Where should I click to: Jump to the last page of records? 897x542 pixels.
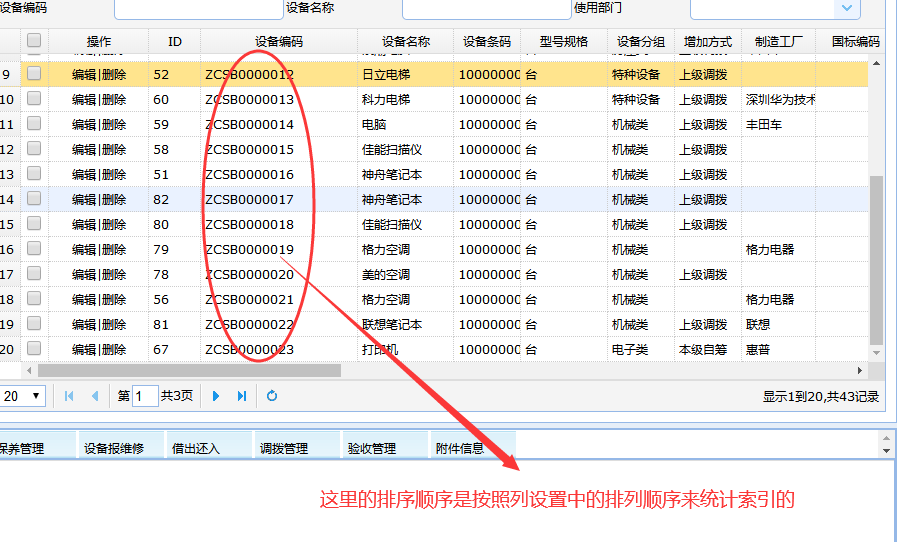pos(241,396)
